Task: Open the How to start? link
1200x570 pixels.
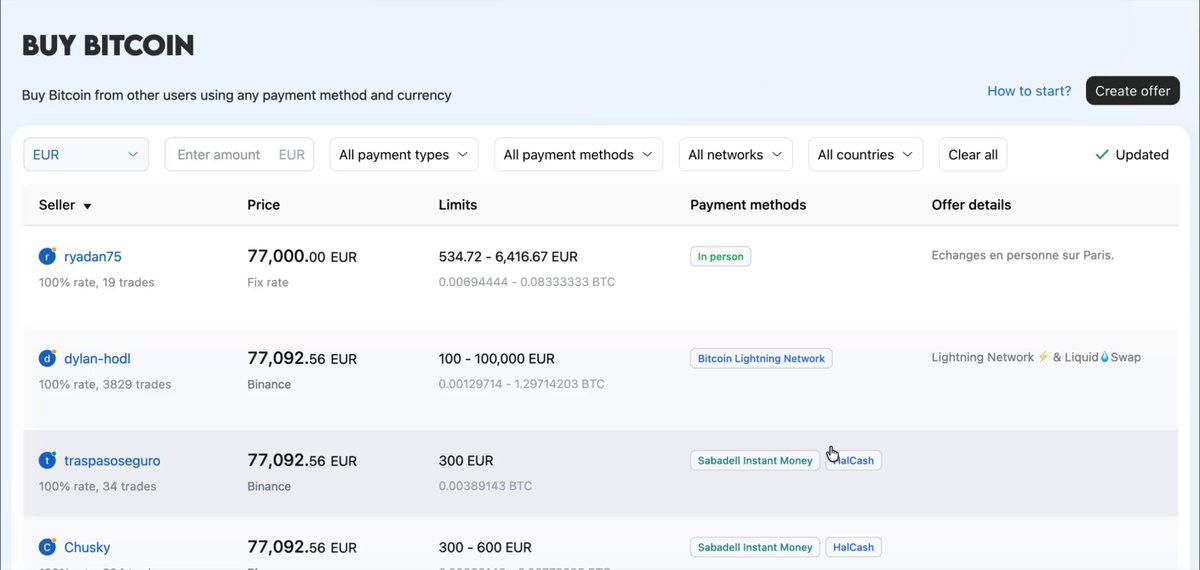Action: click(x=1029, y=91)
